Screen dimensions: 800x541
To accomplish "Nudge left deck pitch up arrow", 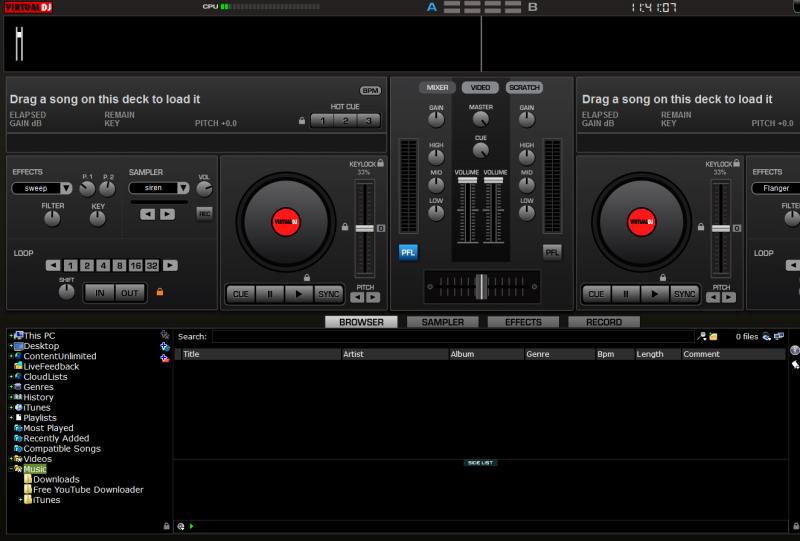I will pyautogui.click(x=373, y=298).
